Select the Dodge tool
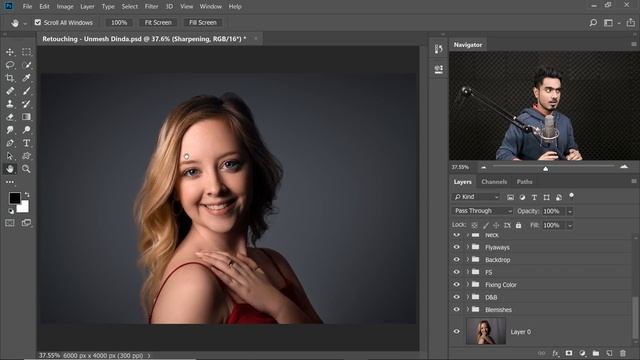The height and width of the screenshot is (360, 640). [x=27, y=130]
